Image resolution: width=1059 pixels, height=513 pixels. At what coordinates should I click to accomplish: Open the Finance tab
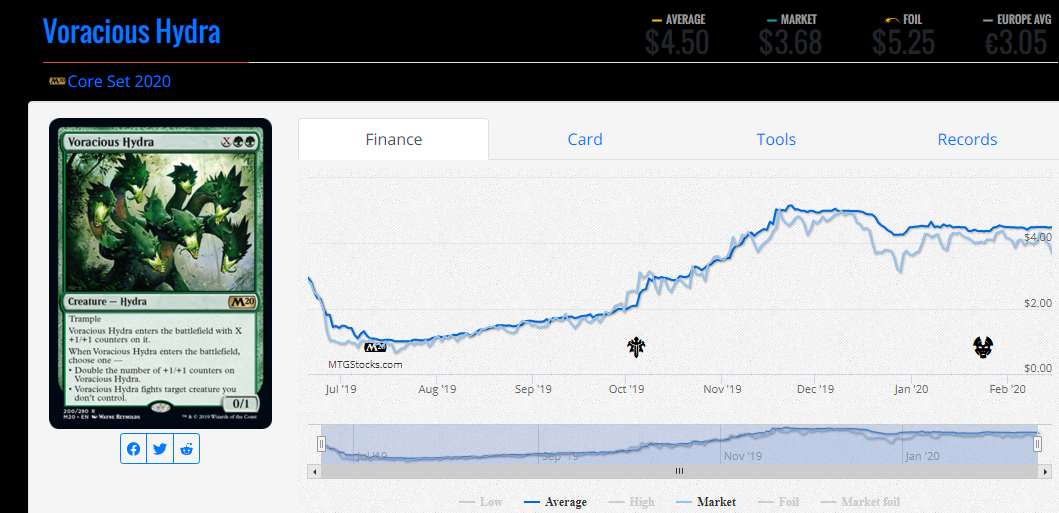[x=394, y=140]
